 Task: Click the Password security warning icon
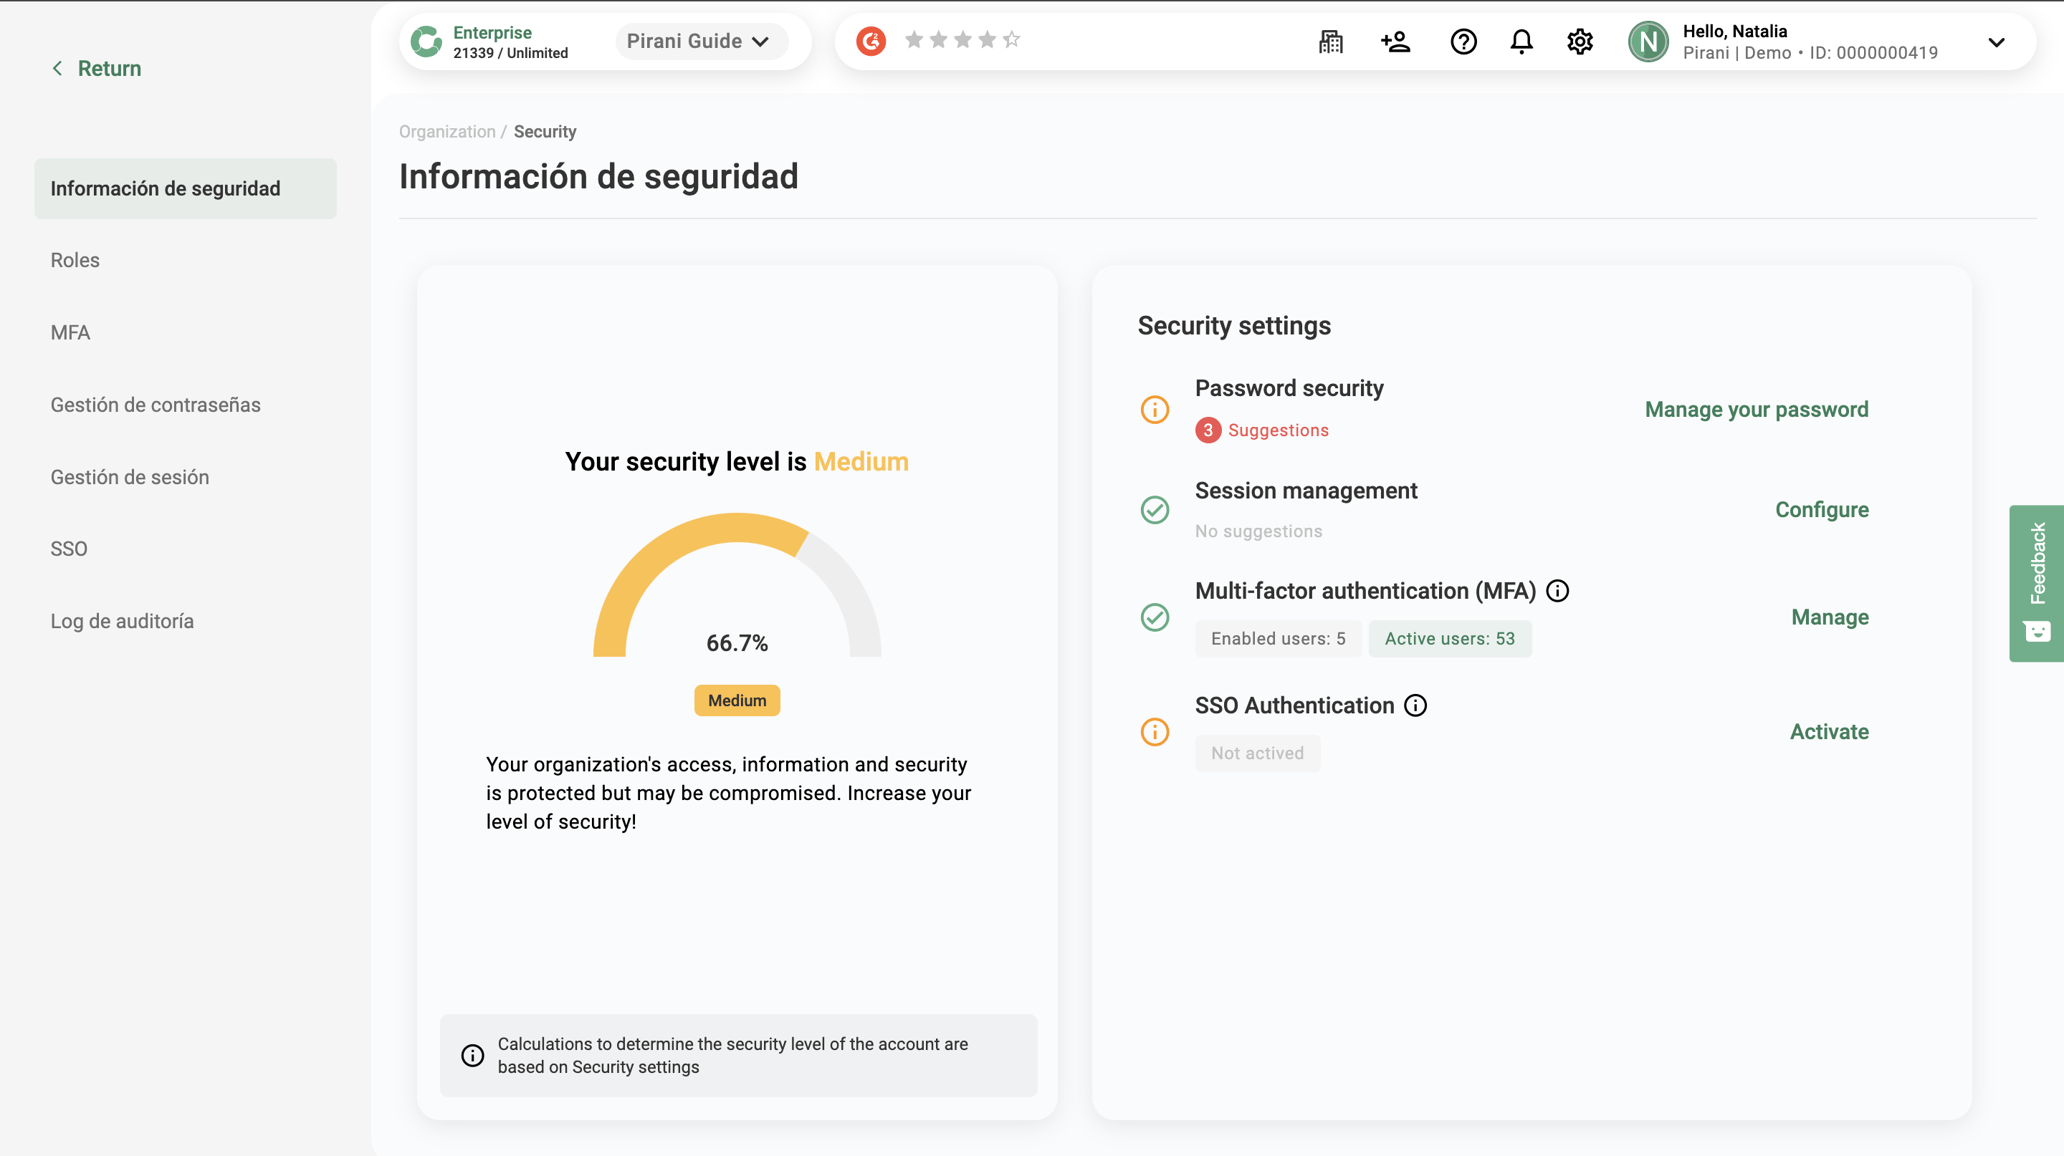[1155, 409]
